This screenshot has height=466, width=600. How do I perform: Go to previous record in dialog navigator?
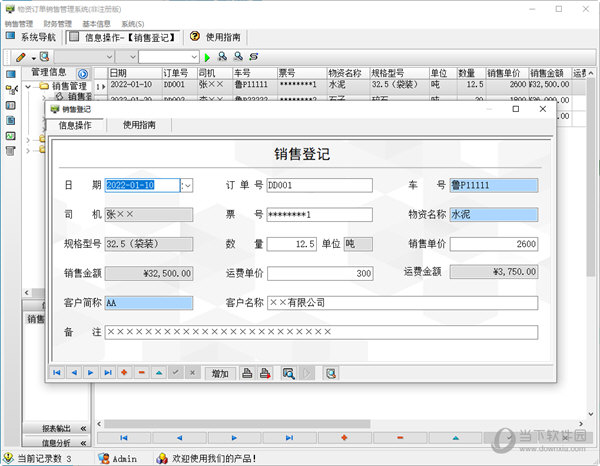[x=74, y=373]
